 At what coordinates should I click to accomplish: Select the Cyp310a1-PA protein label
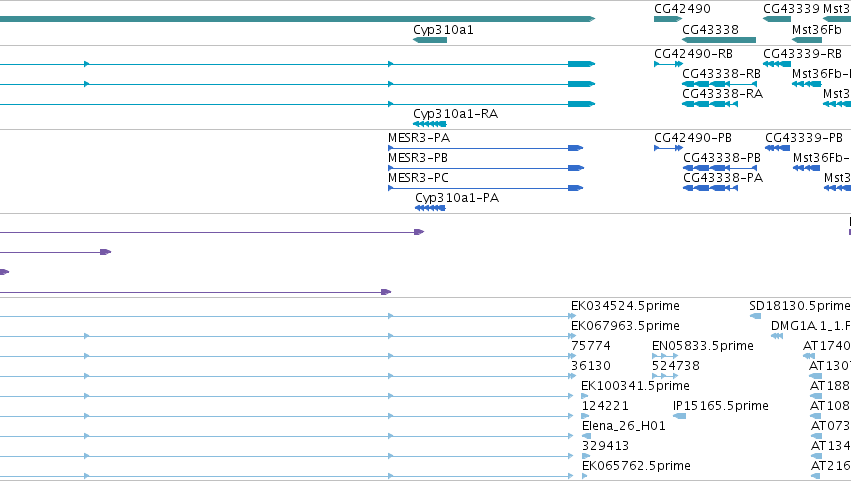point(457,198)
